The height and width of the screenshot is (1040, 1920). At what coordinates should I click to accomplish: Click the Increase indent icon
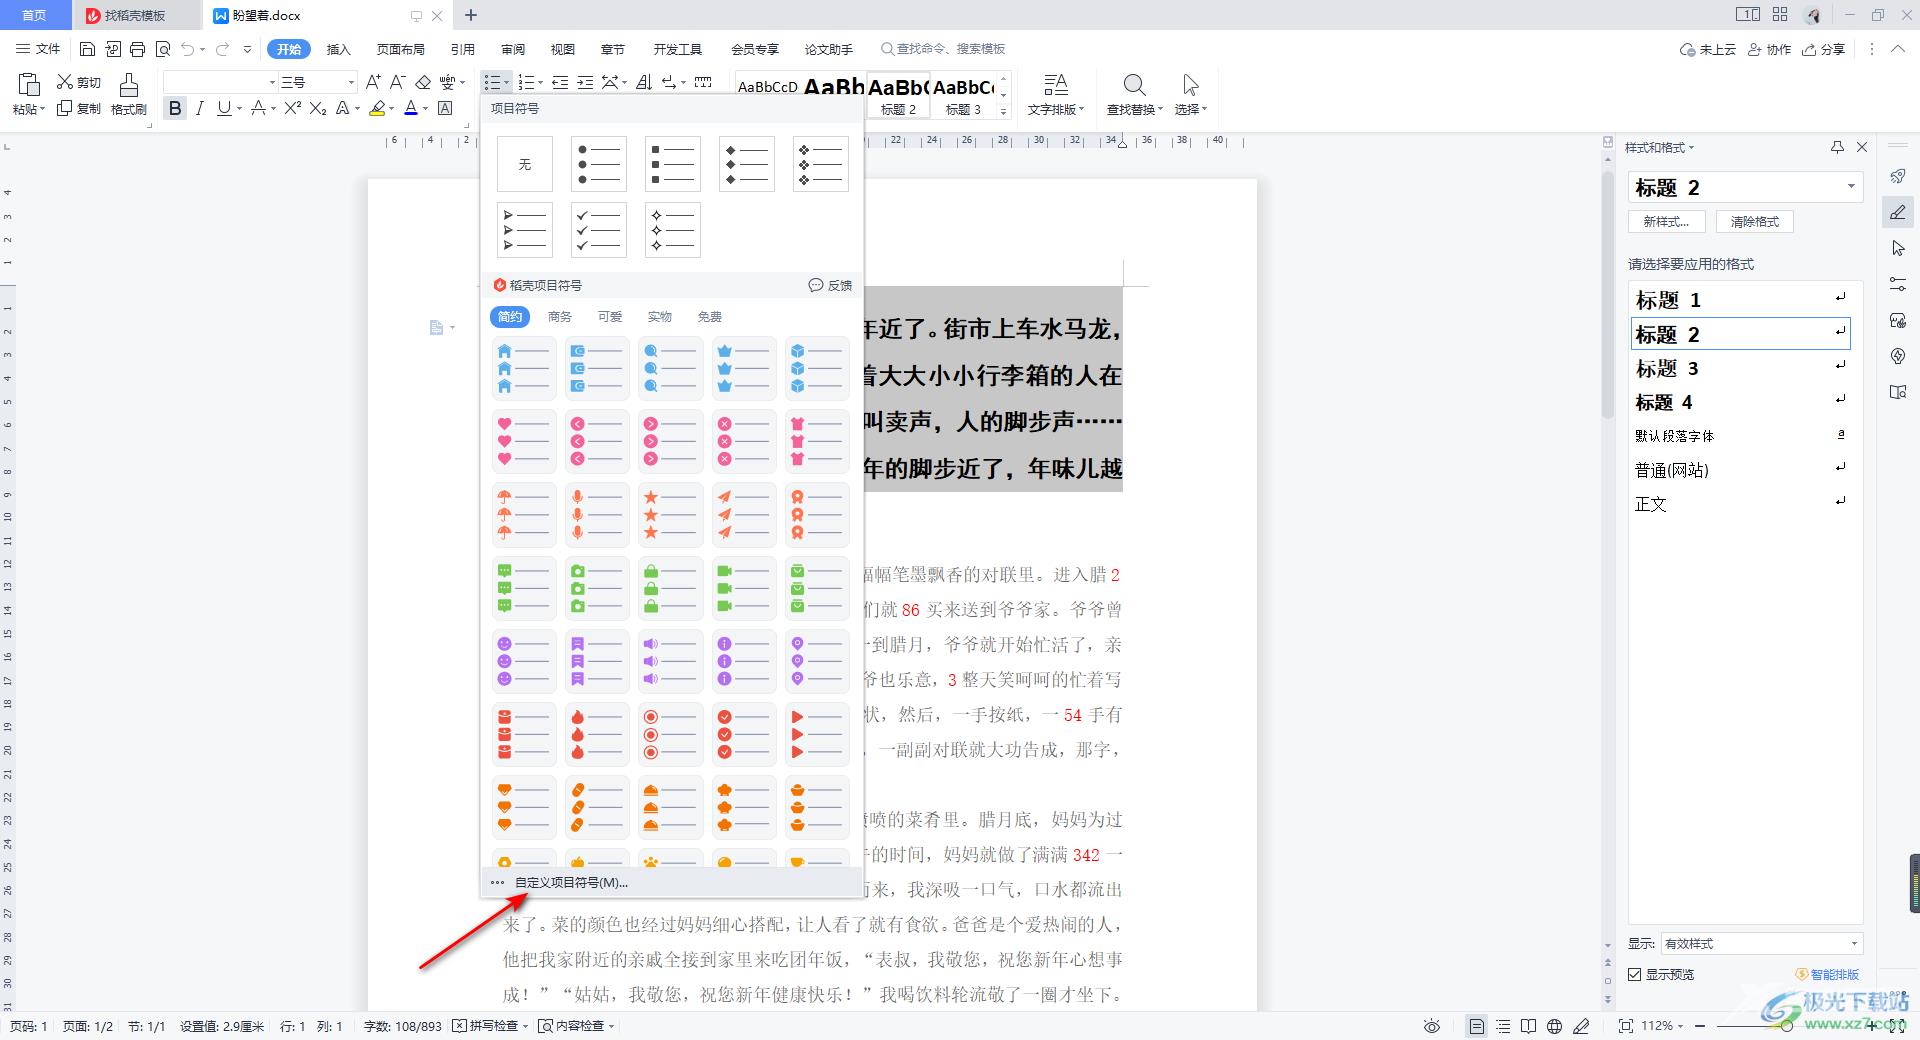pos(585,82)
